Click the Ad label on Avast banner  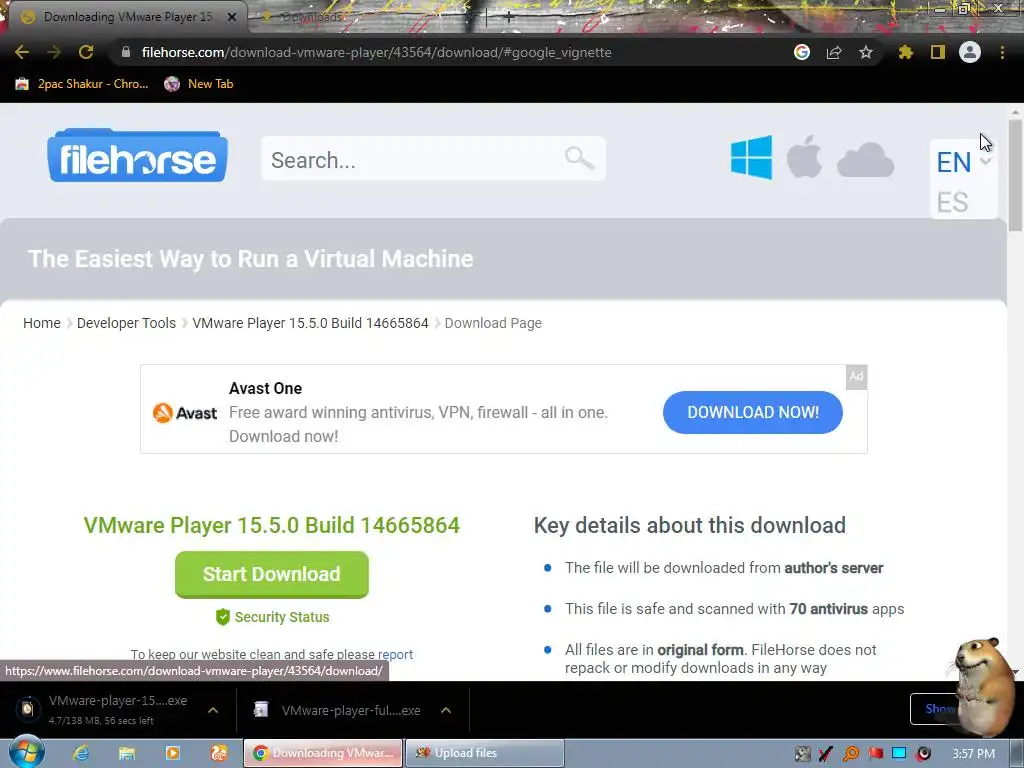click(856, 377)
